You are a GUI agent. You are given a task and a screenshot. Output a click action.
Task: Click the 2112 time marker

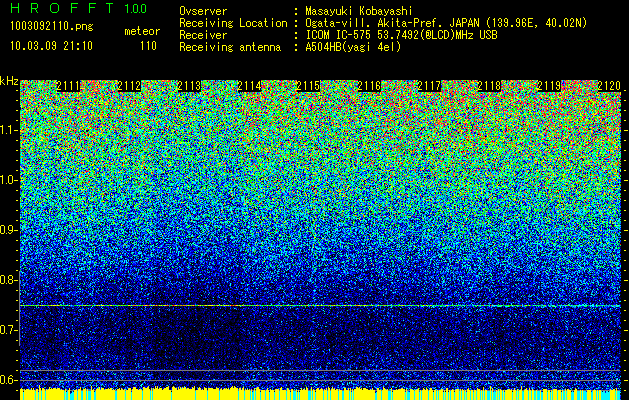coord(129,86)
